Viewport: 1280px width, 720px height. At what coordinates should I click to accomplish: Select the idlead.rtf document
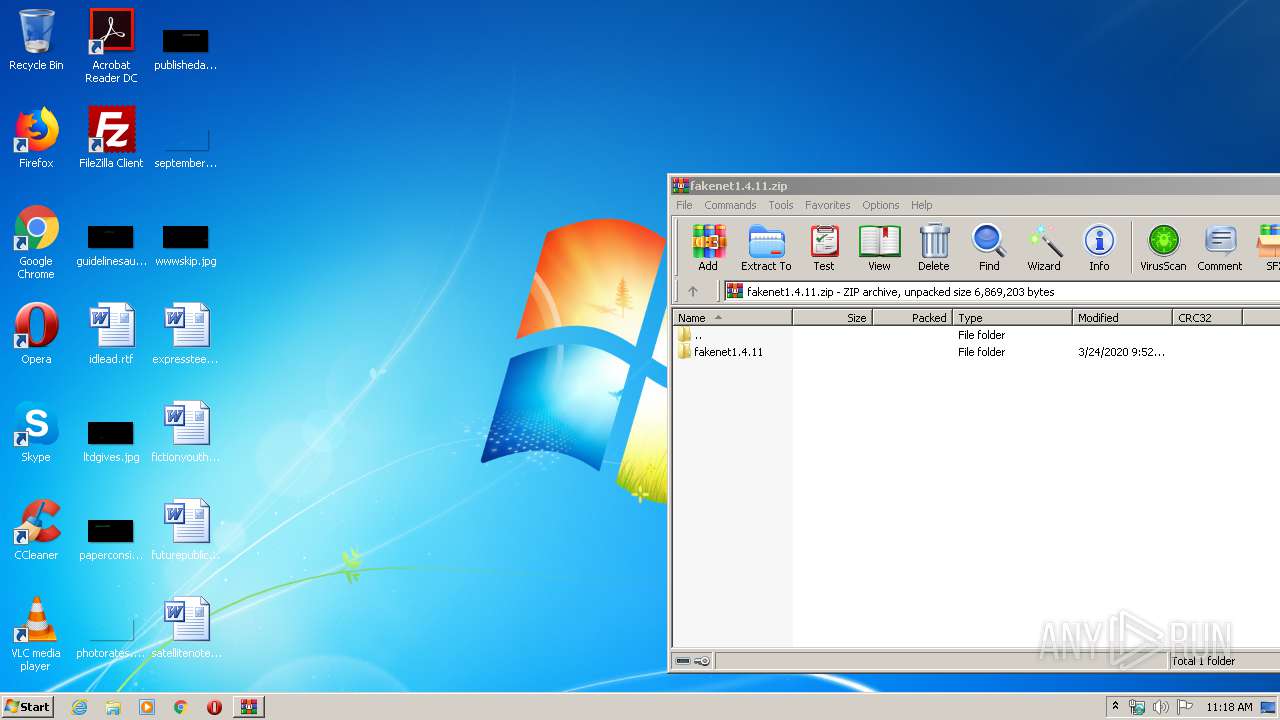(111, 334)
